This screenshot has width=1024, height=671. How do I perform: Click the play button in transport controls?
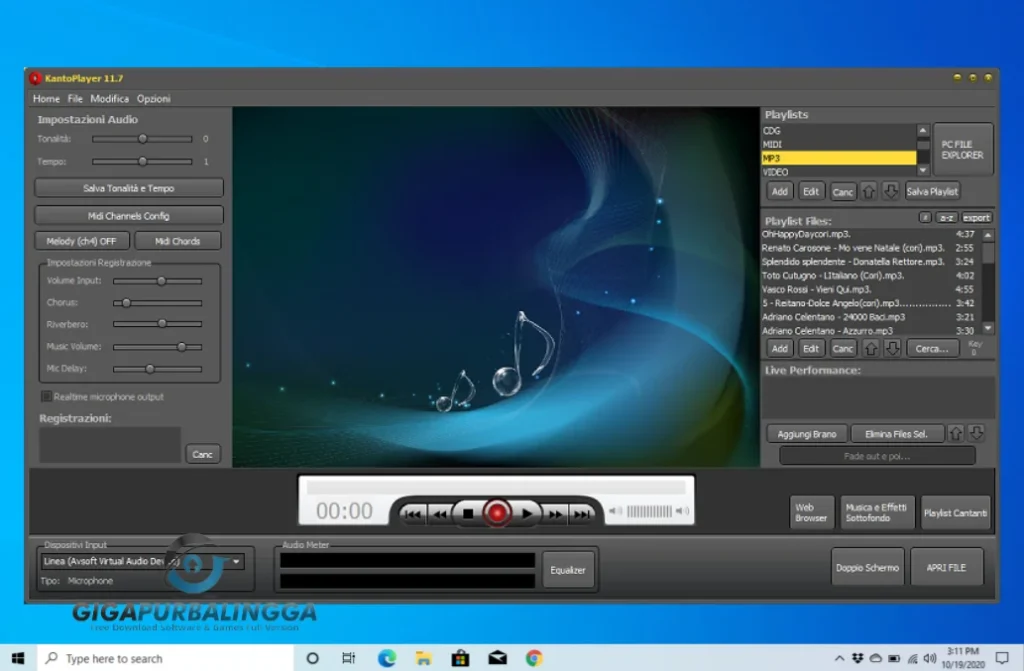527,513
